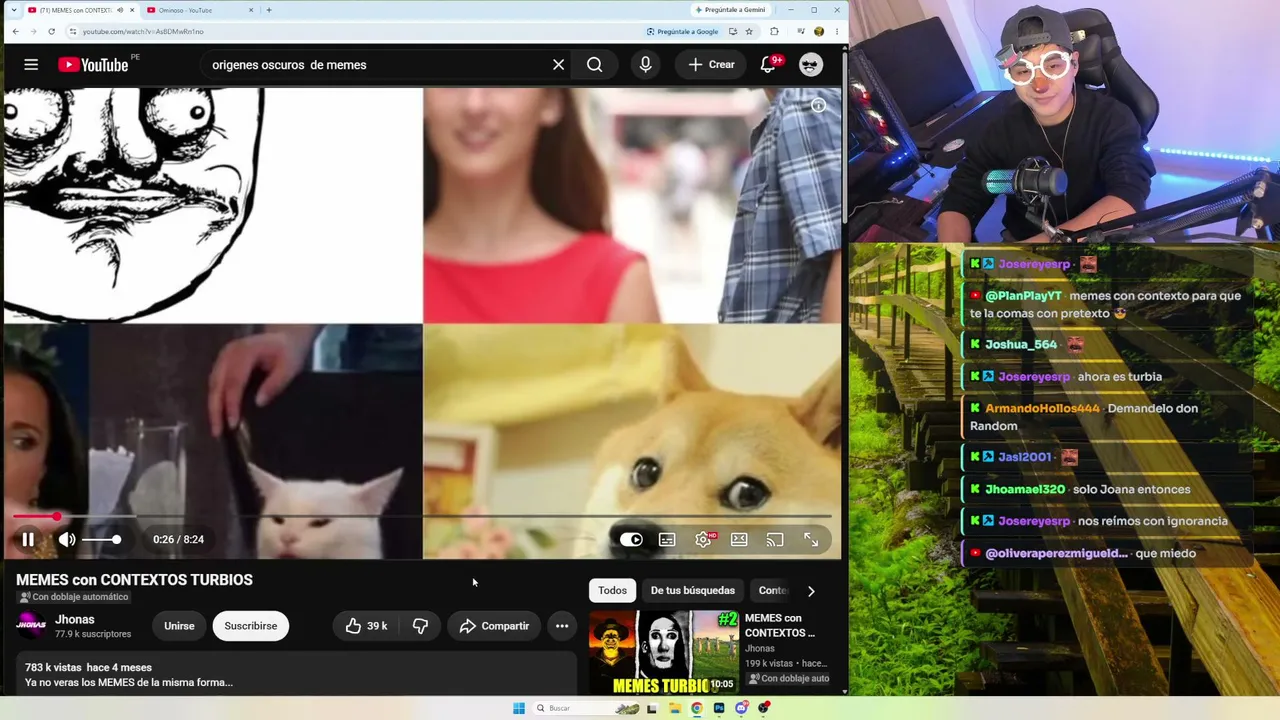
Task: Close the Ominoso - YouTube tab
Action: 251,10
